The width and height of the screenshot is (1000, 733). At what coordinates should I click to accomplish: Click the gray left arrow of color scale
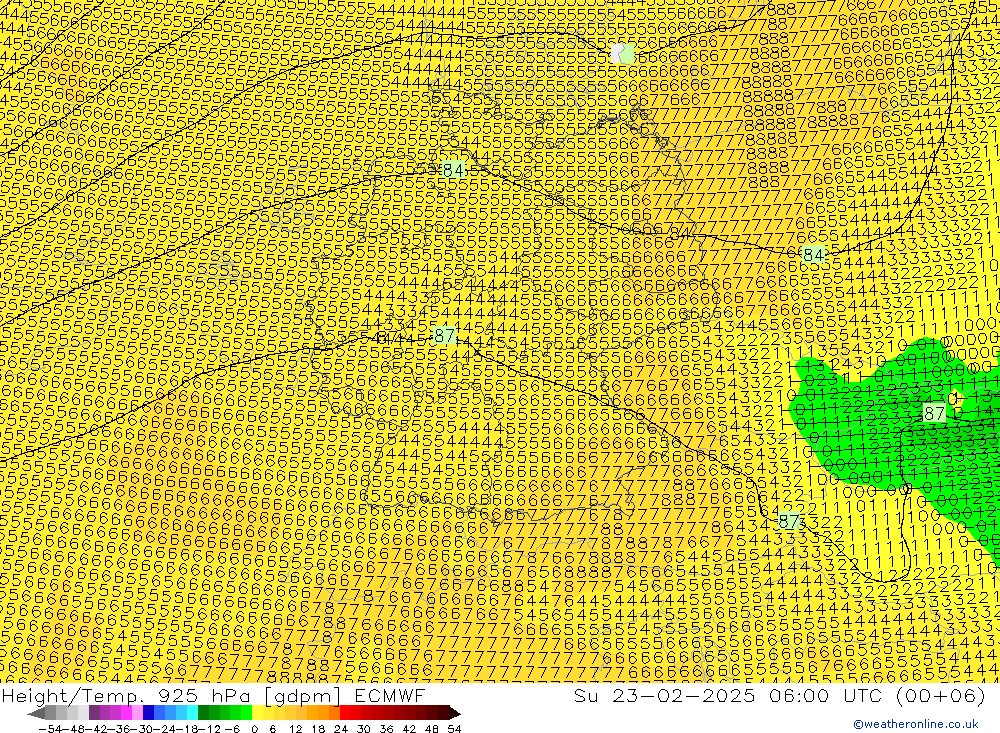coord(36,713)
